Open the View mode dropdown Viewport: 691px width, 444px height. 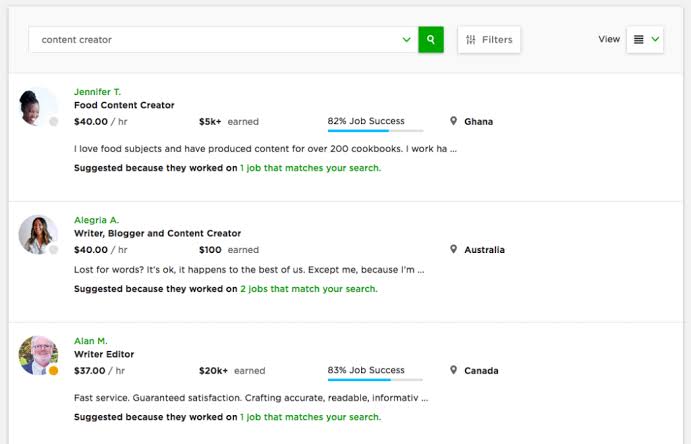click(645, 40)
